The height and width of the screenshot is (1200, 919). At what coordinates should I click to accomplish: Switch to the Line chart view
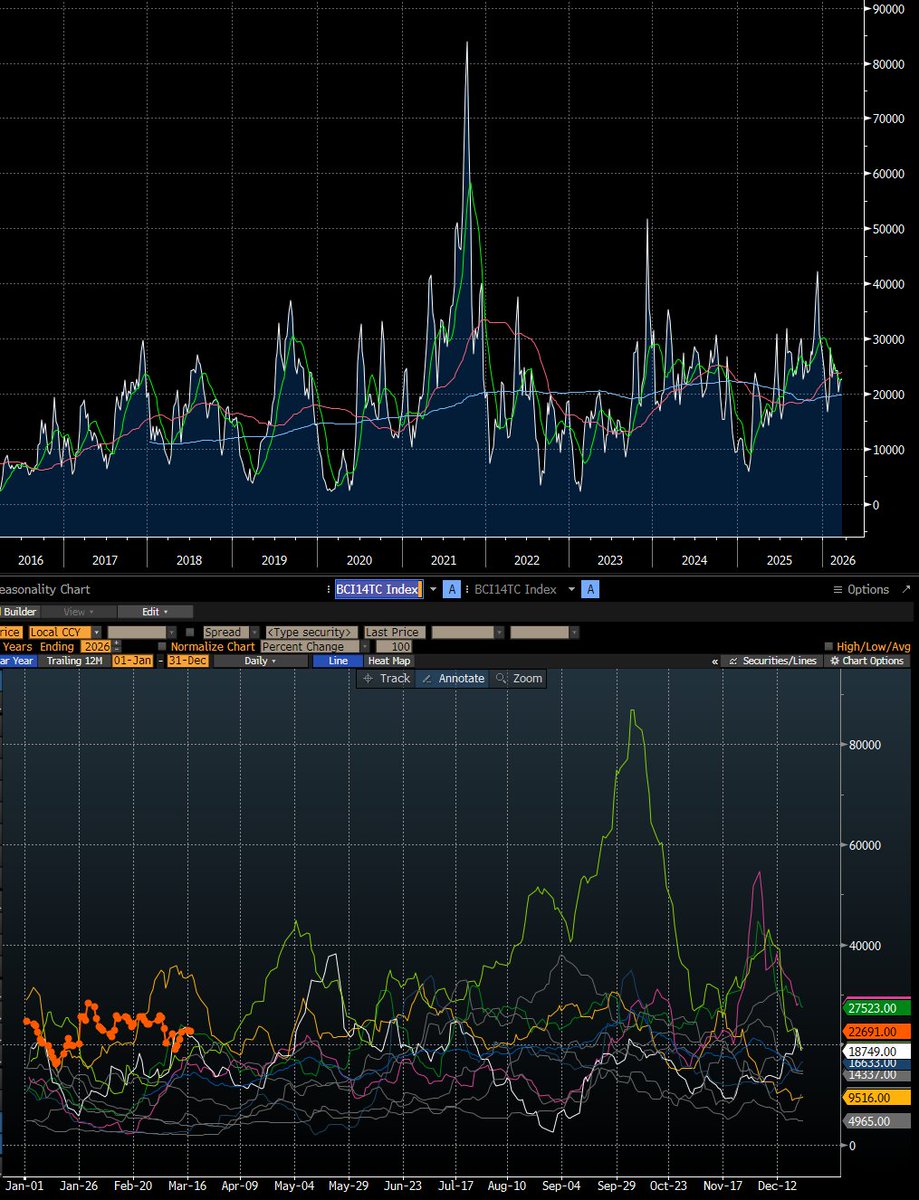[x=338, y=661]
